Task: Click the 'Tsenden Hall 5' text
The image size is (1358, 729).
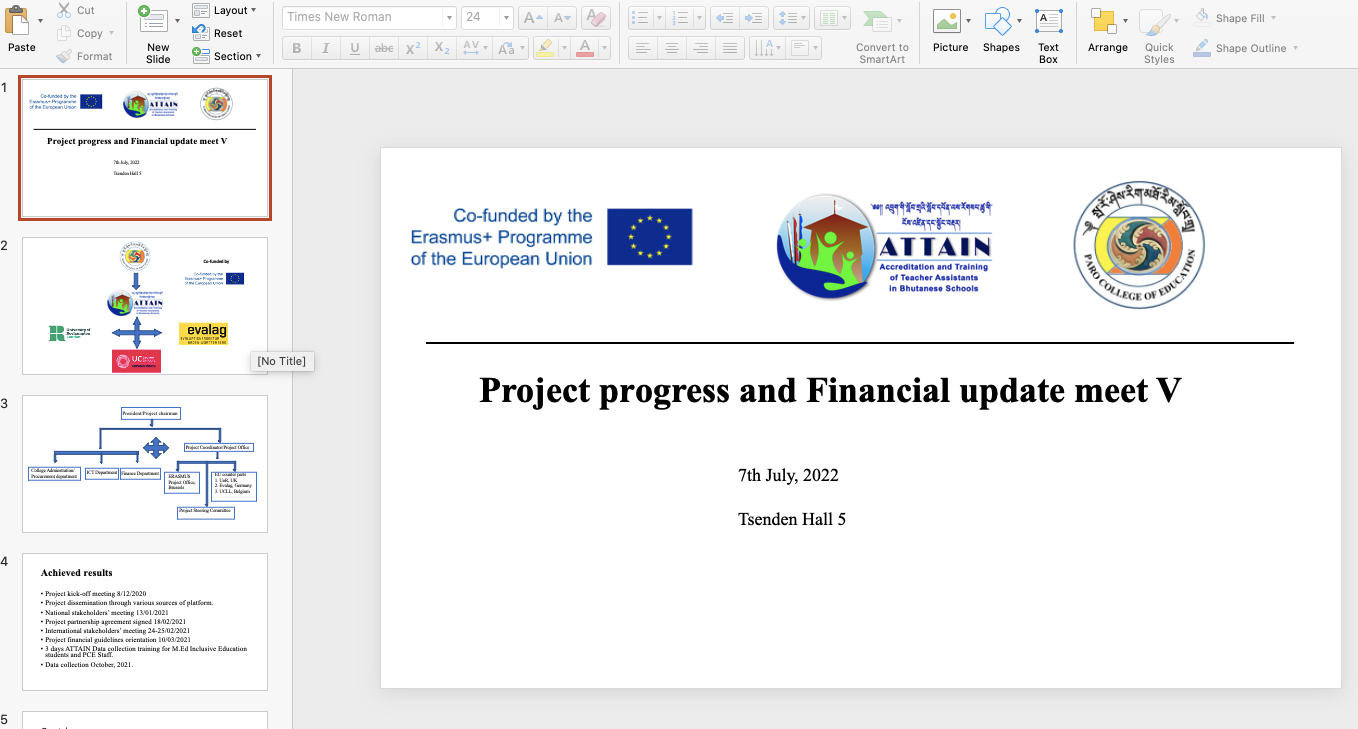Action: pos(792,519)
